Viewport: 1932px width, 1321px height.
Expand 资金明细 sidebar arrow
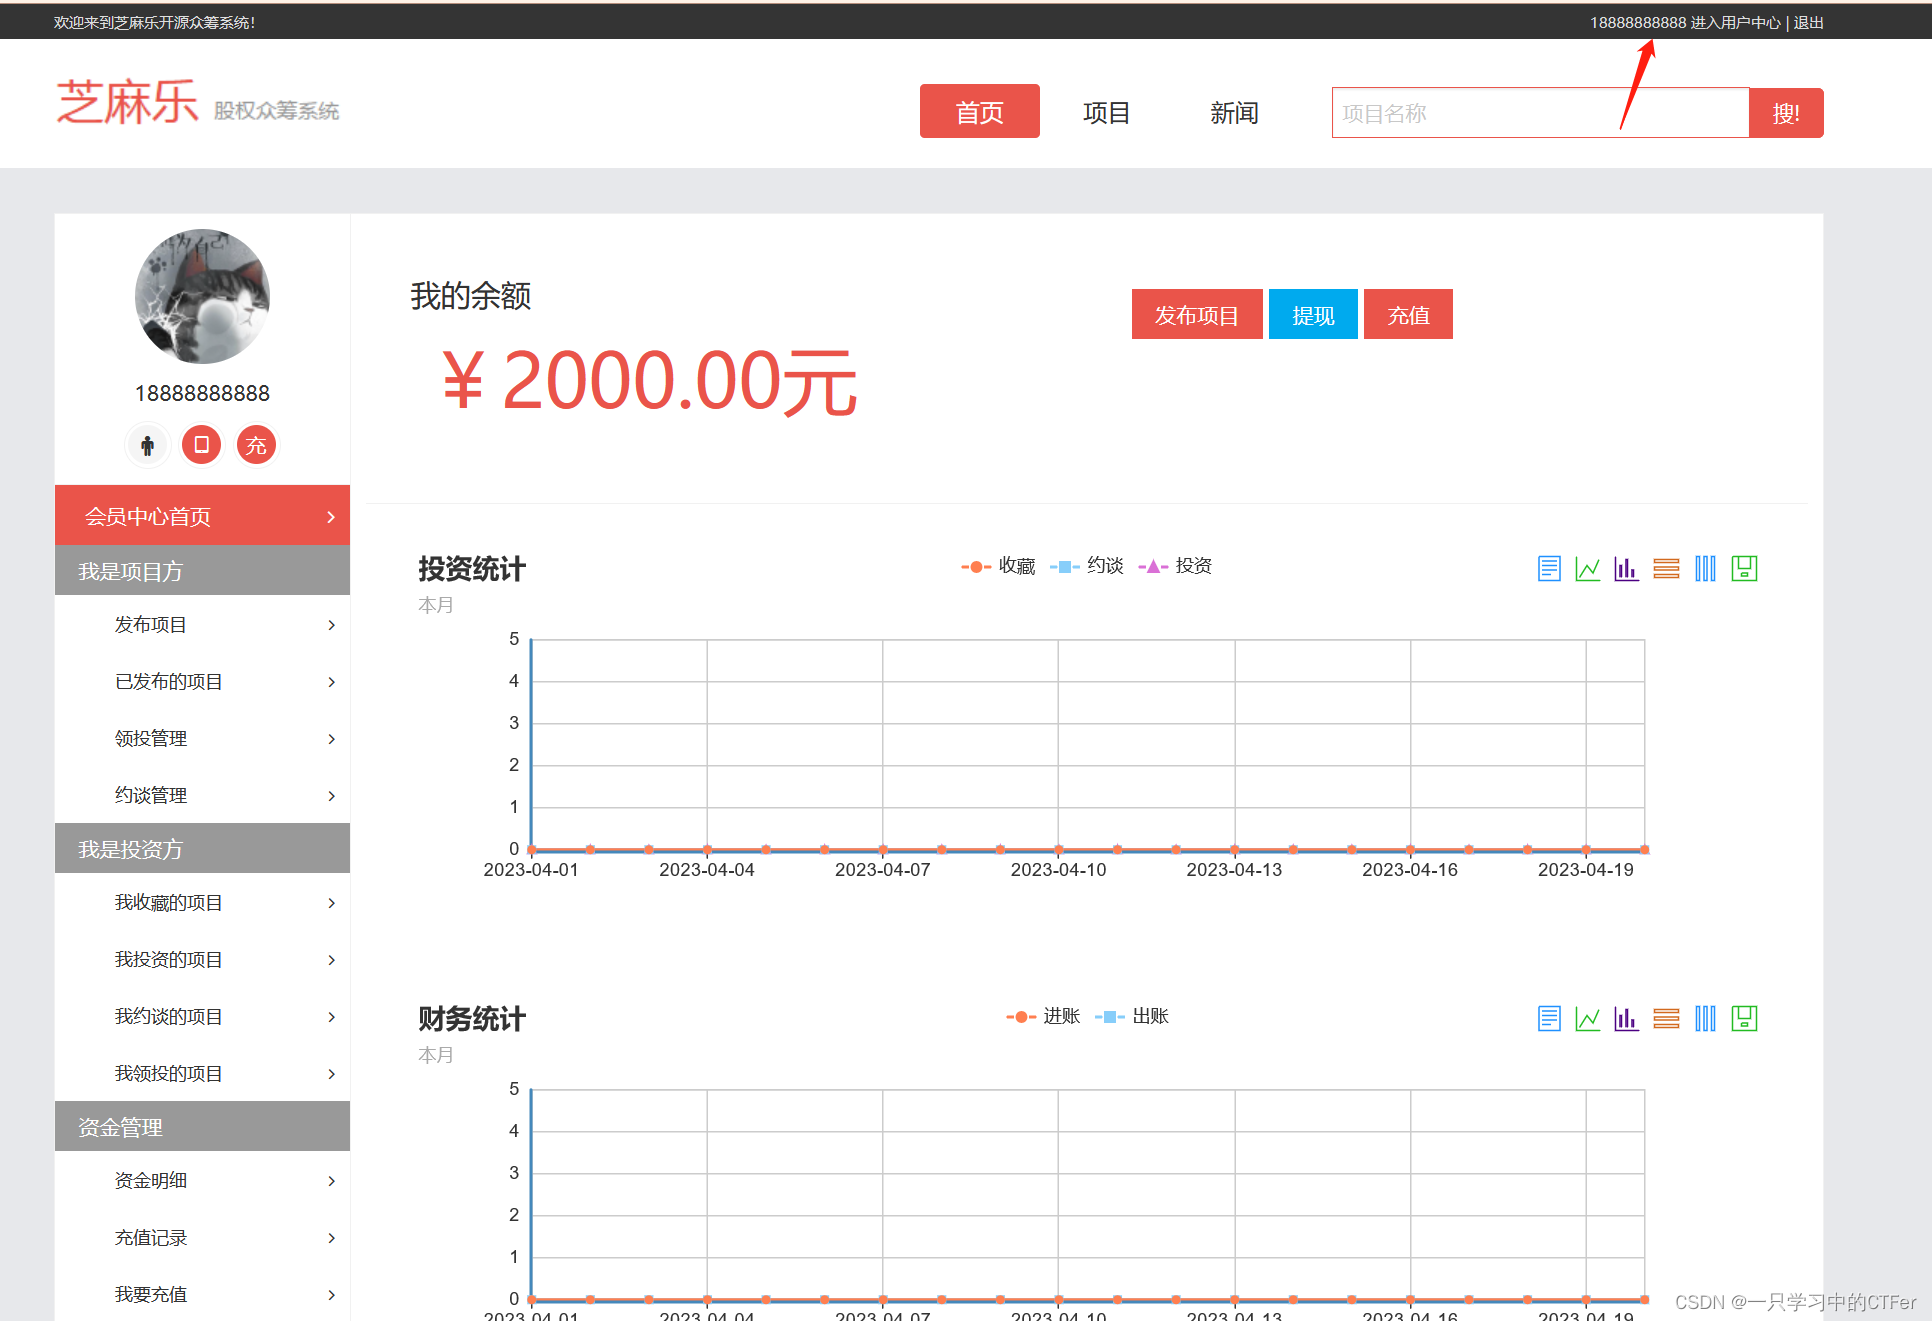coord(331,1181)
